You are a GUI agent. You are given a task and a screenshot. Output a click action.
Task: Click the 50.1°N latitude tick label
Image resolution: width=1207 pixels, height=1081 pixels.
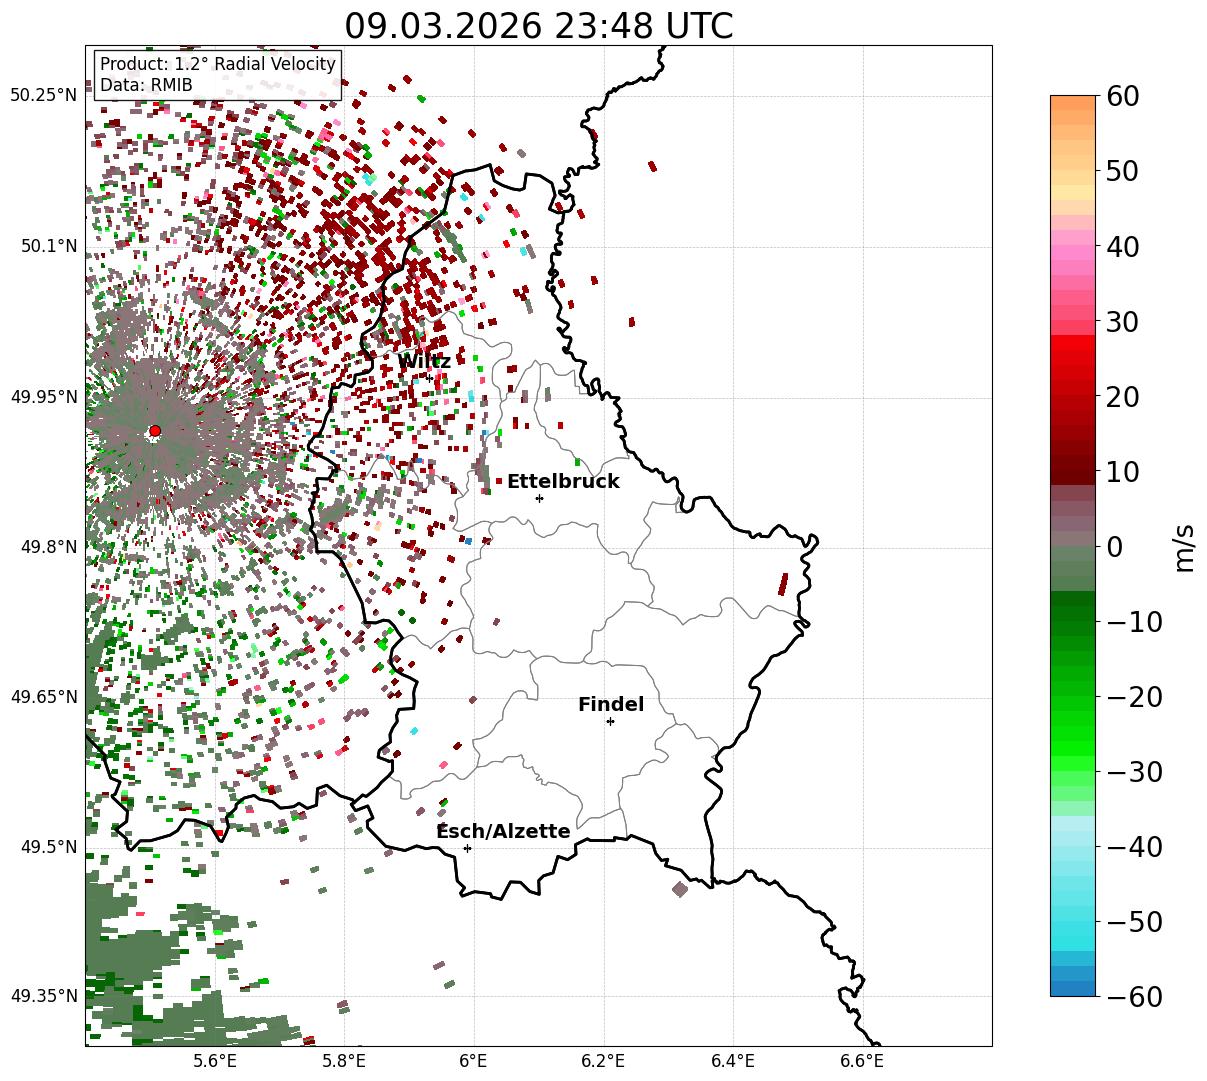[x=49, y=246]
